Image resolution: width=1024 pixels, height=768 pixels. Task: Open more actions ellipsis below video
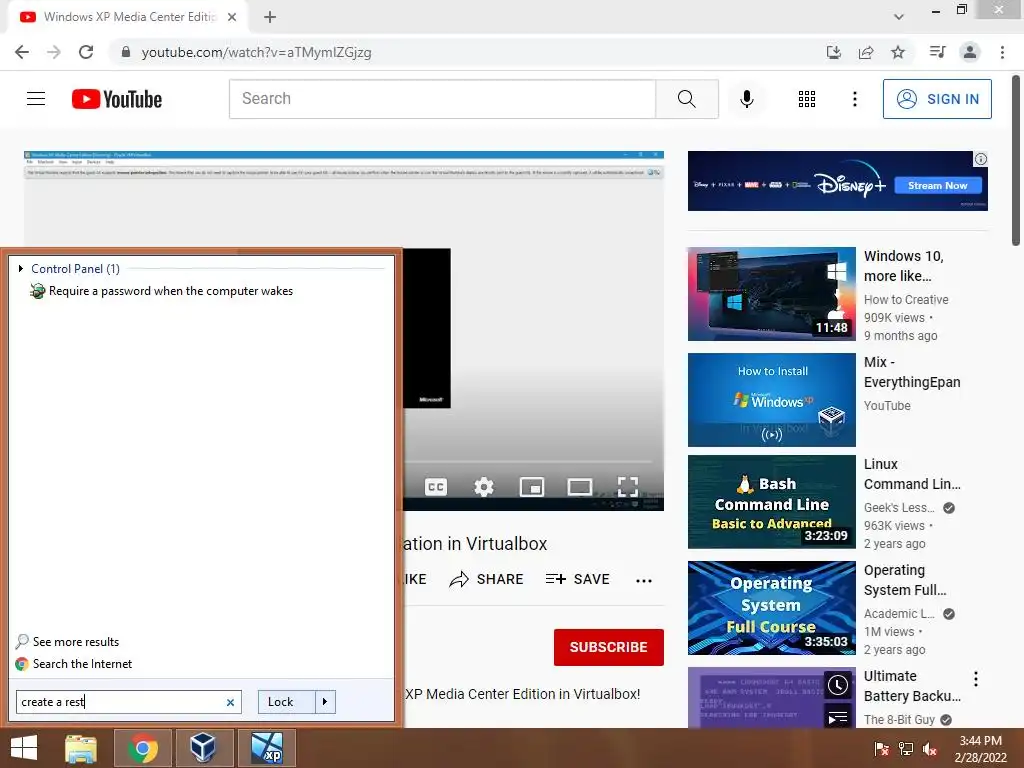644,581
